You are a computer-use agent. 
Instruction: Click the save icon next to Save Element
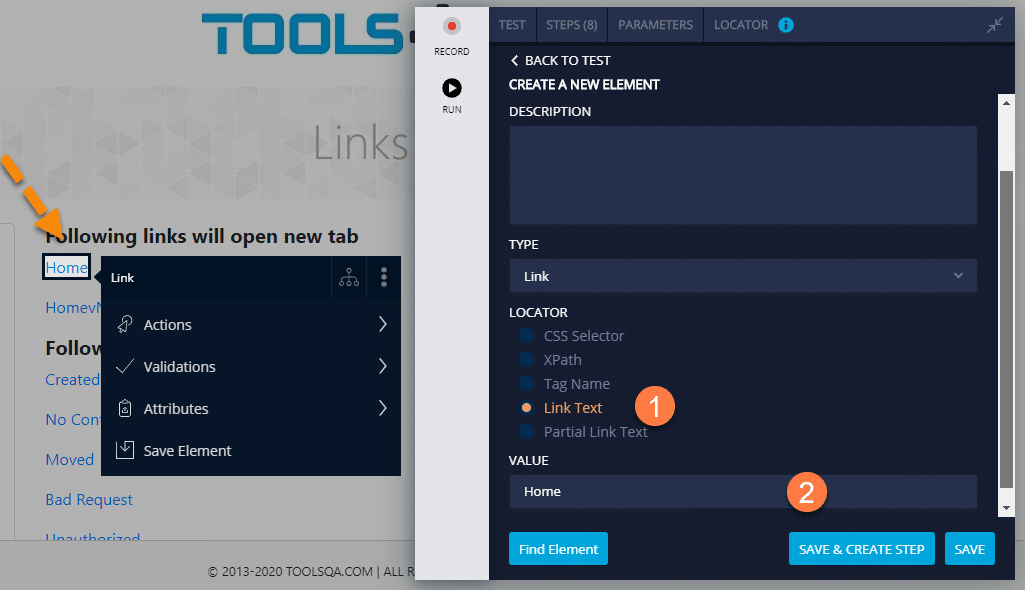coord(125,450)
